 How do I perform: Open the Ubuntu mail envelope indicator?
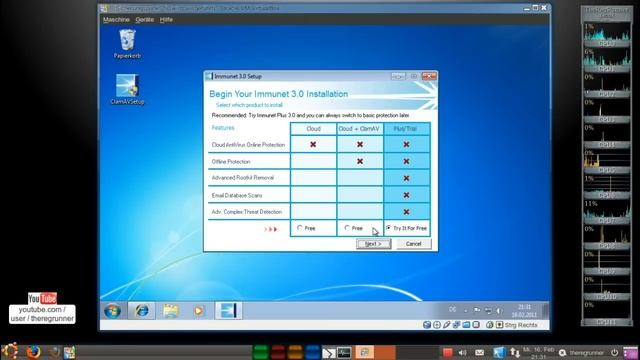coord(480,352)
